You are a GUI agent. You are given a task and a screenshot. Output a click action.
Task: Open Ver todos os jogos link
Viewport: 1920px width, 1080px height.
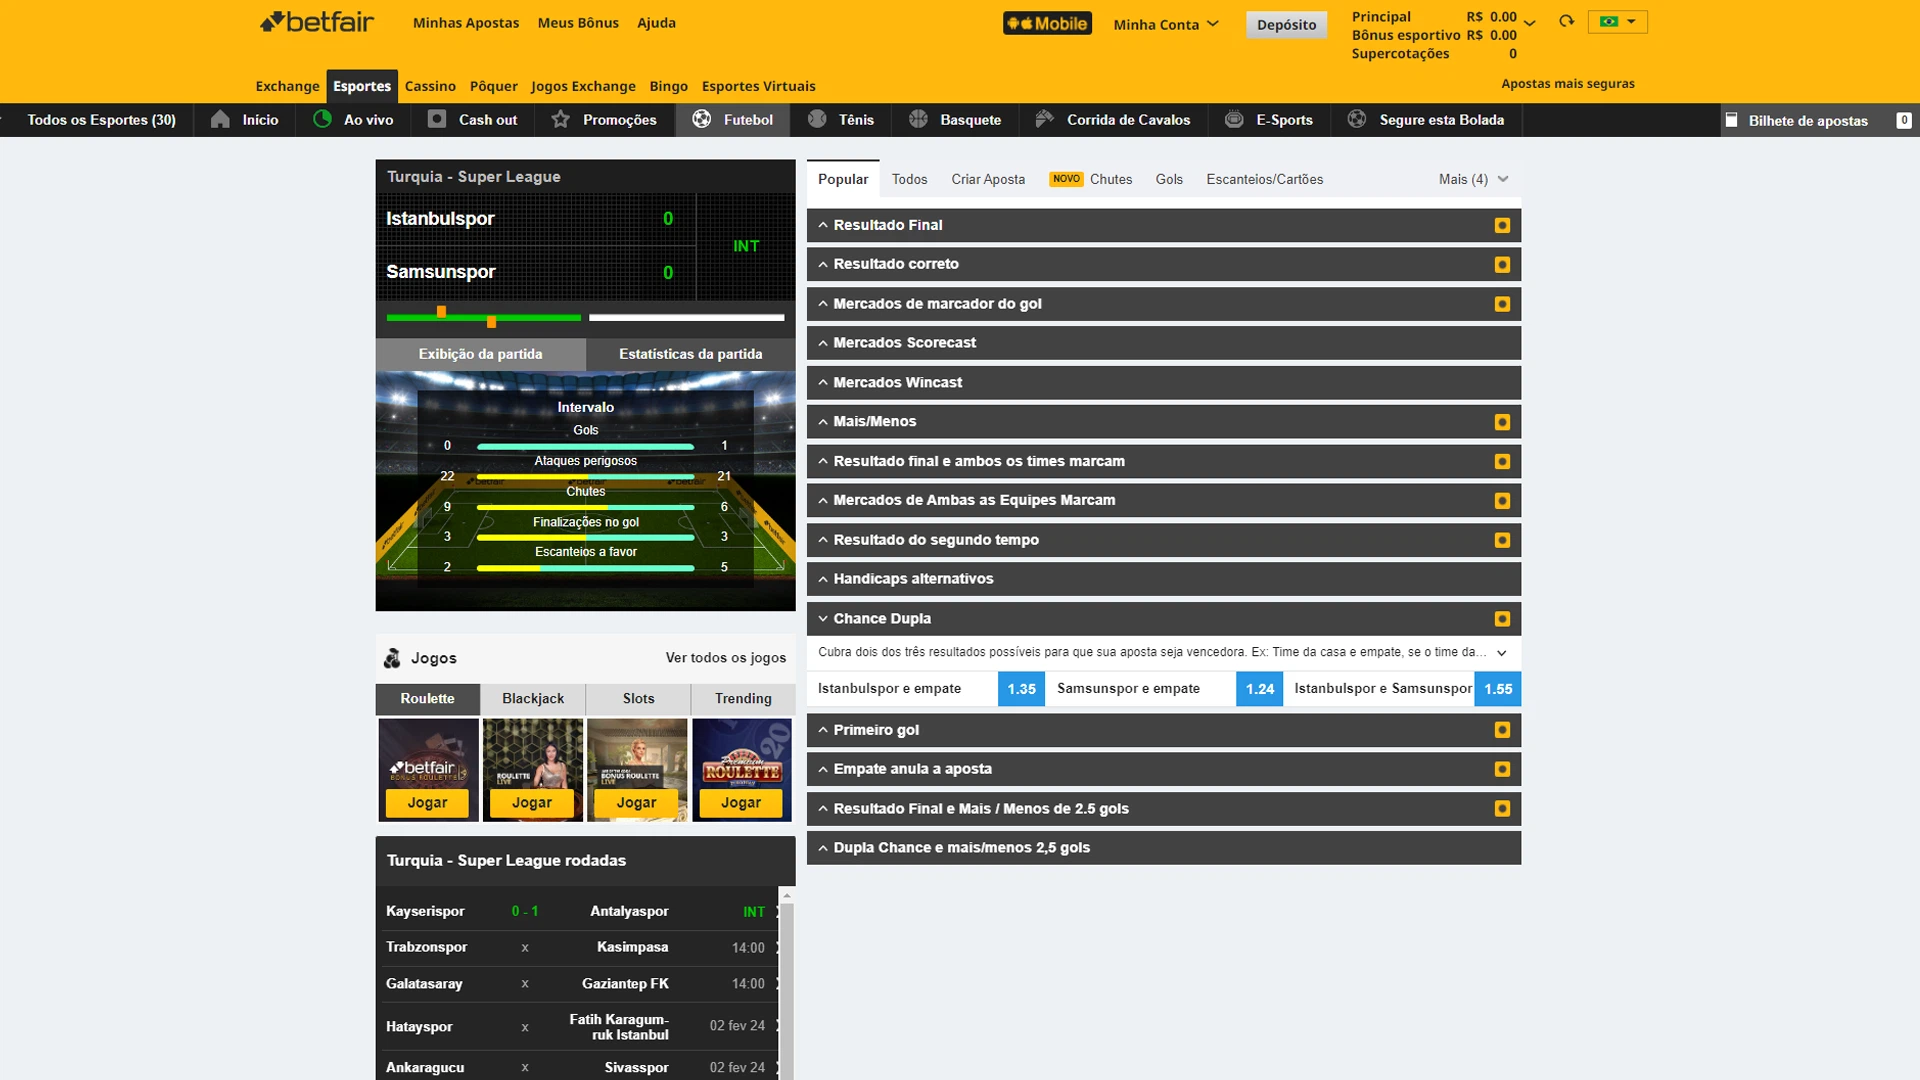[726, 658]
